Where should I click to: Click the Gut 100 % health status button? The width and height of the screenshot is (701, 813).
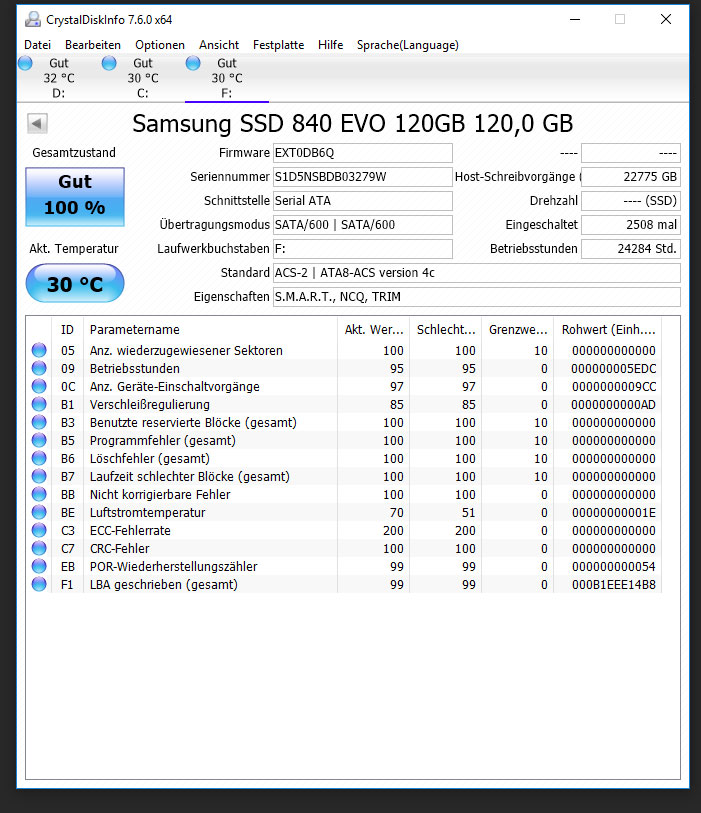click(75, 197)
